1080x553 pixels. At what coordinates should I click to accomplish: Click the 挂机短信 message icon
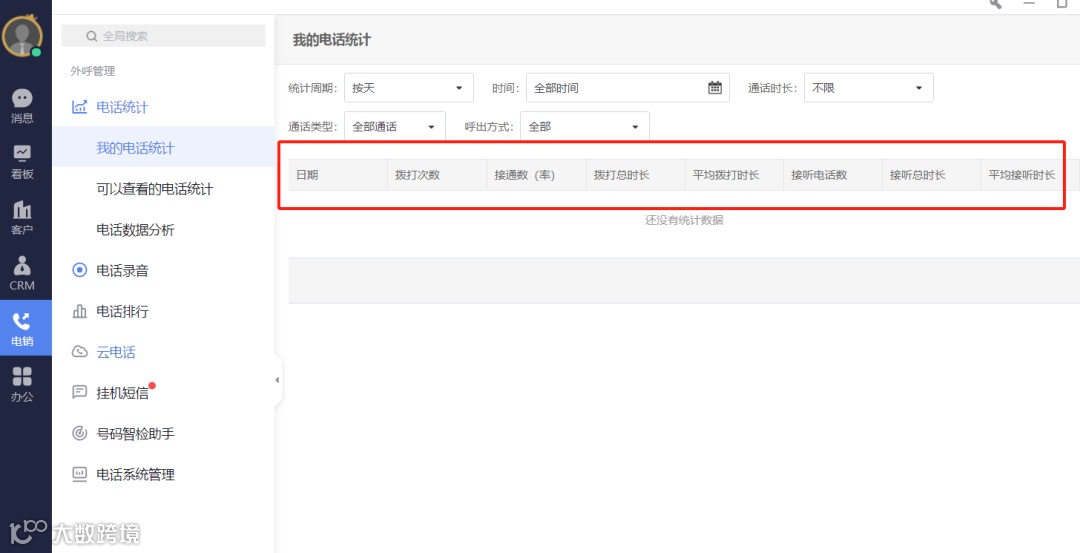(80, 393)
